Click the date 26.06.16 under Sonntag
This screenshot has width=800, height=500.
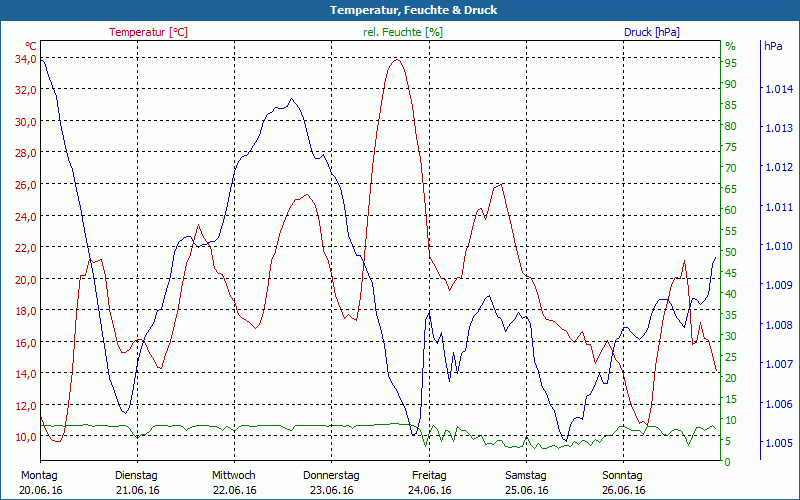click(x=623, y=490)
